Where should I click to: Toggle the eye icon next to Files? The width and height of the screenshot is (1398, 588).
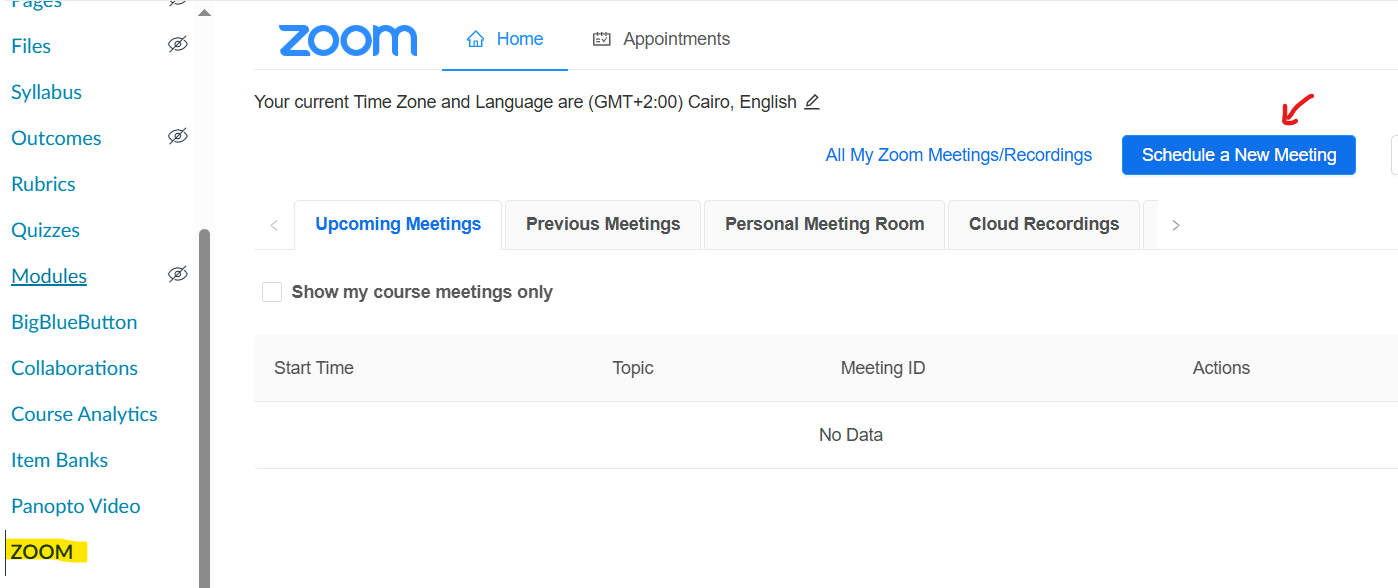pos(178,45)
